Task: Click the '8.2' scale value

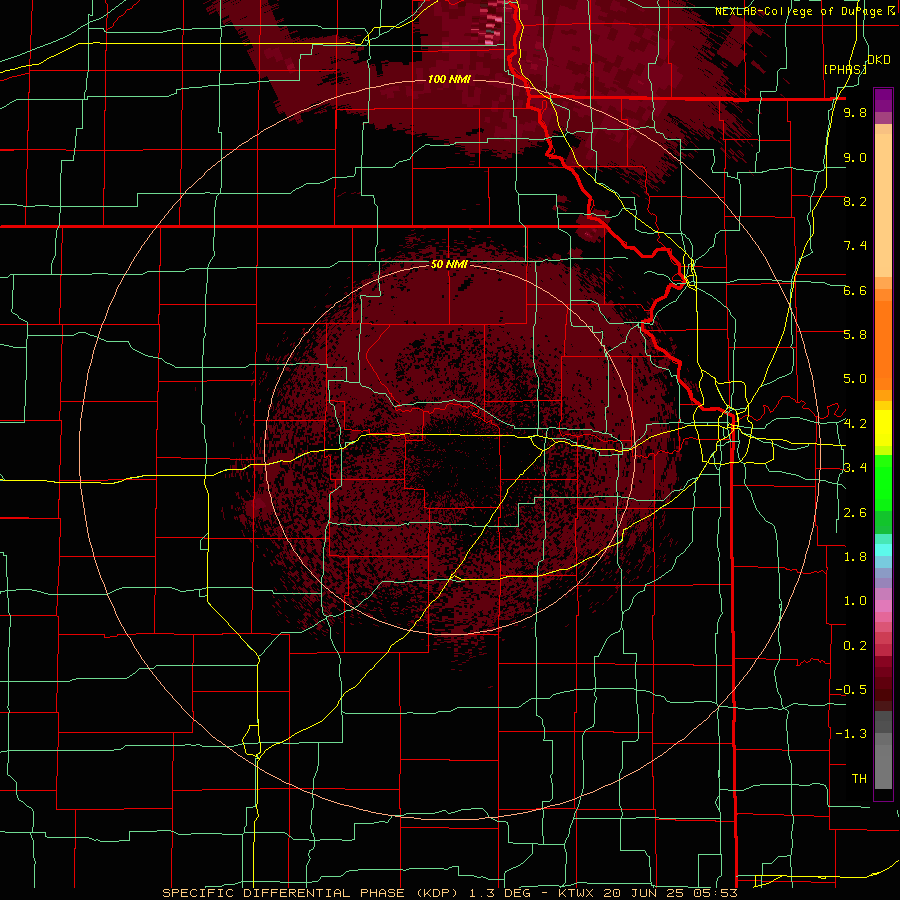Action: (855, 201)
